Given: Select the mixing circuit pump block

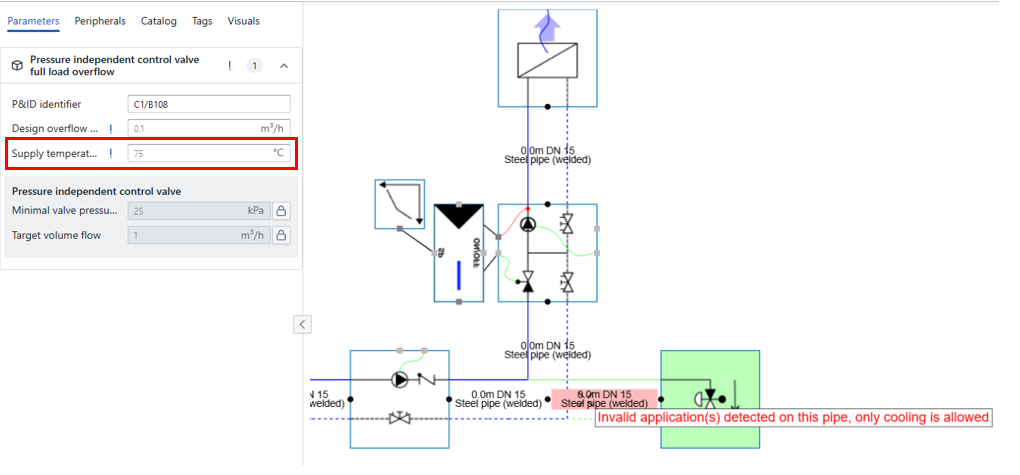Looking at the screenshot, I should click(547, 252).
